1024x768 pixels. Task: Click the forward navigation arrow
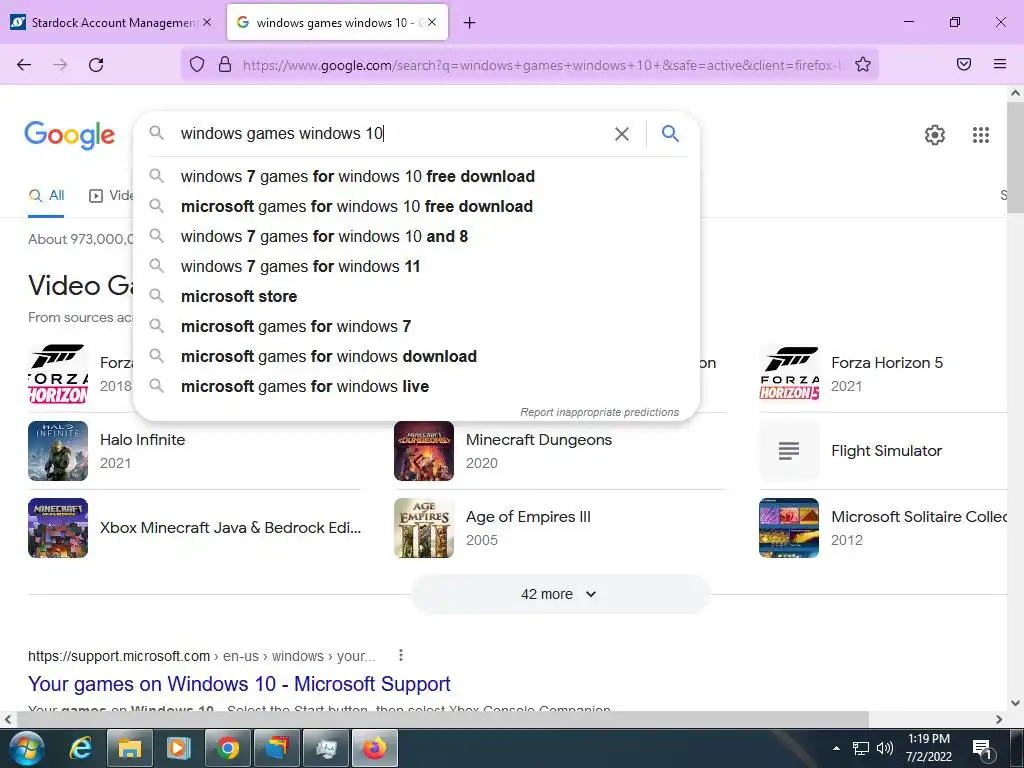point(60,64)
